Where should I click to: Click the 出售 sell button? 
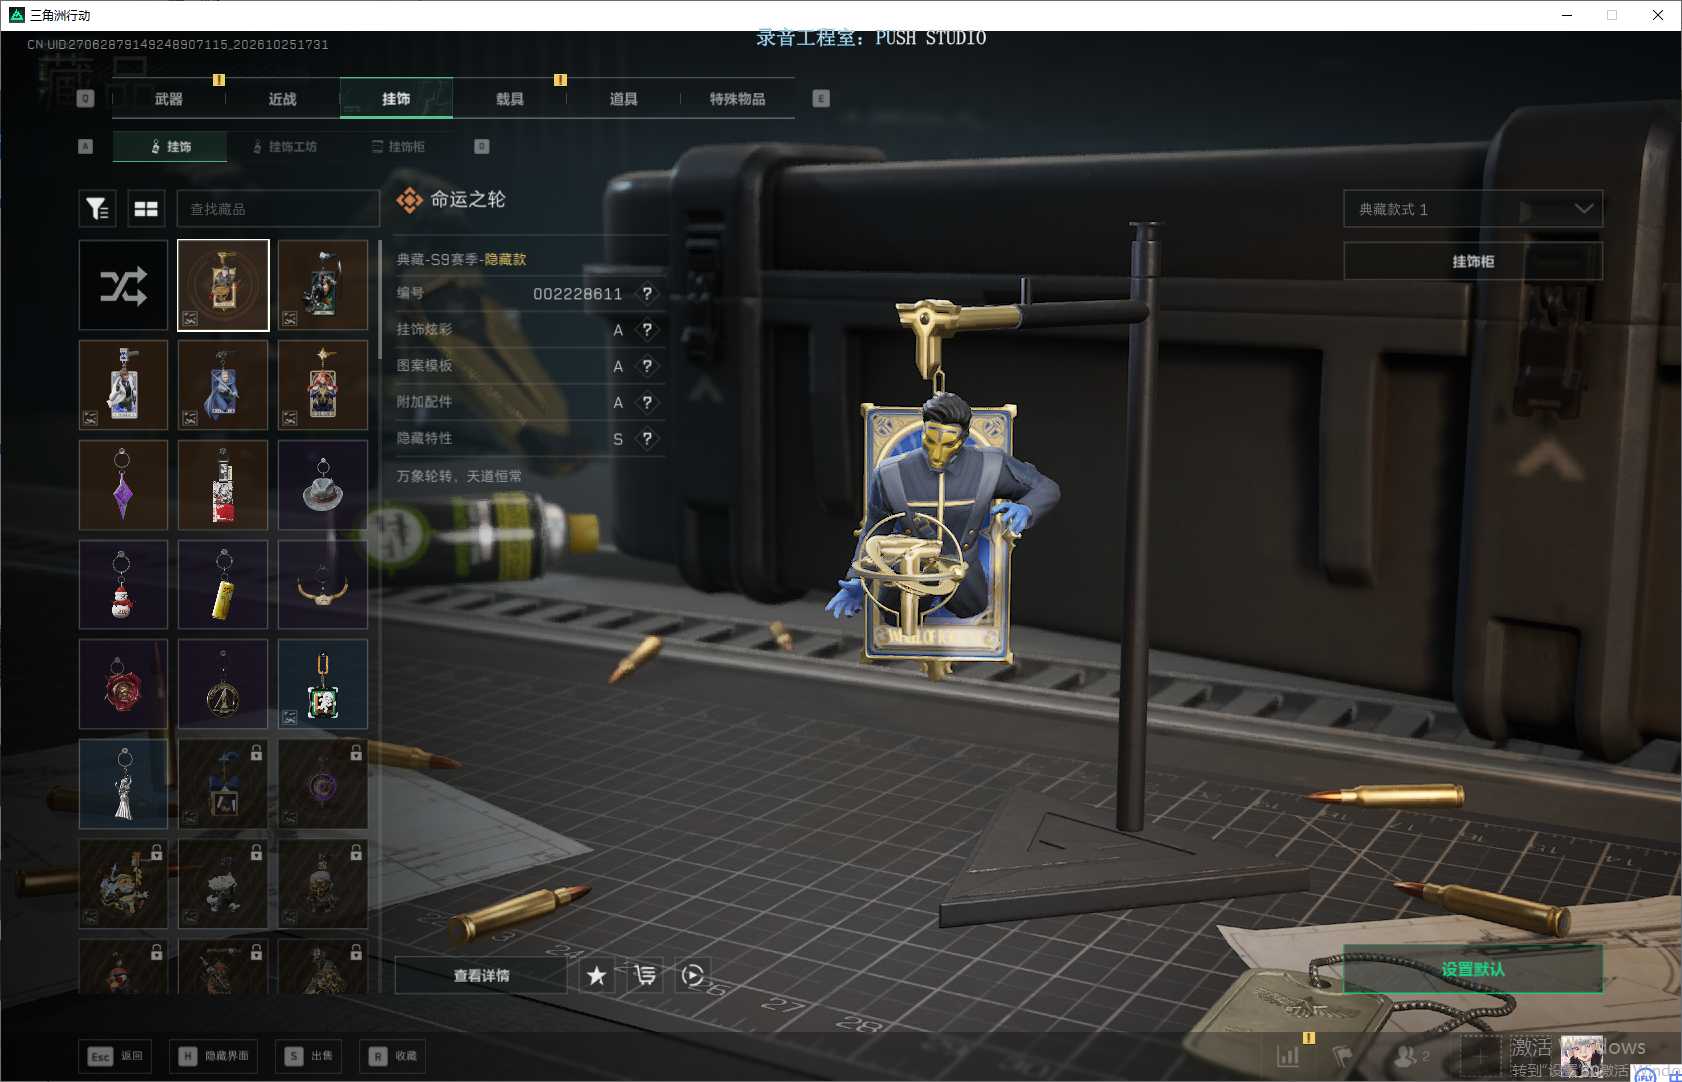[x=308, y=1056]
